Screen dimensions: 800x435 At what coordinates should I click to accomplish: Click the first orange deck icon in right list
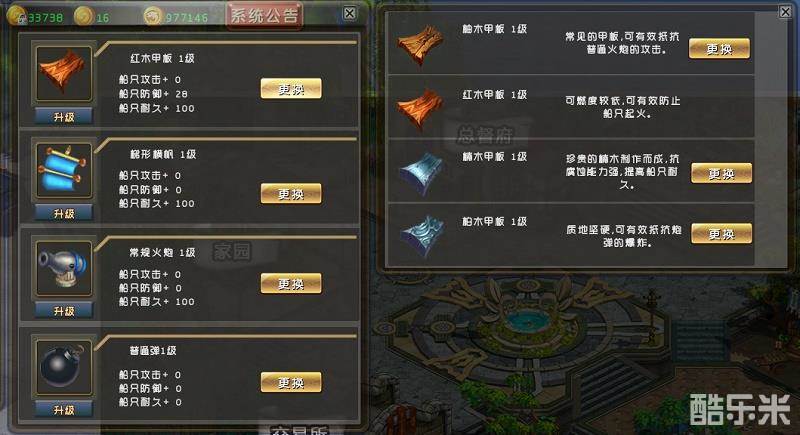tap(420, 45)
